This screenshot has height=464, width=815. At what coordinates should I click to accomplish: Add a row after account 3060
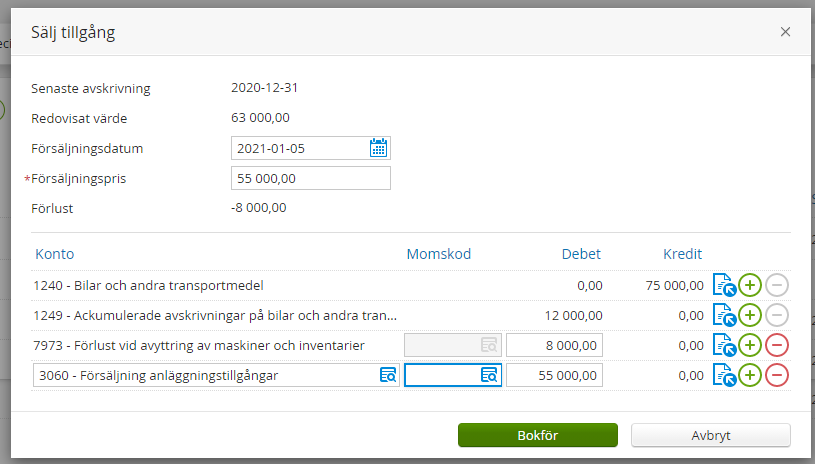click(x=750, y=376)
